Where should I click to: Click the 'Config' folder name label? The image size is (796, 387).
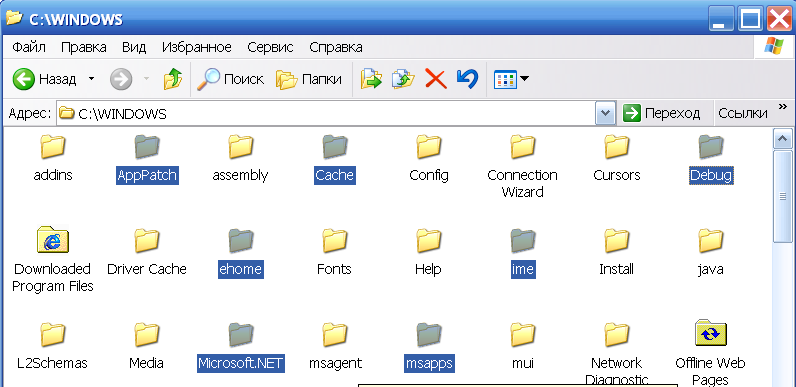[x=429, y=175]
